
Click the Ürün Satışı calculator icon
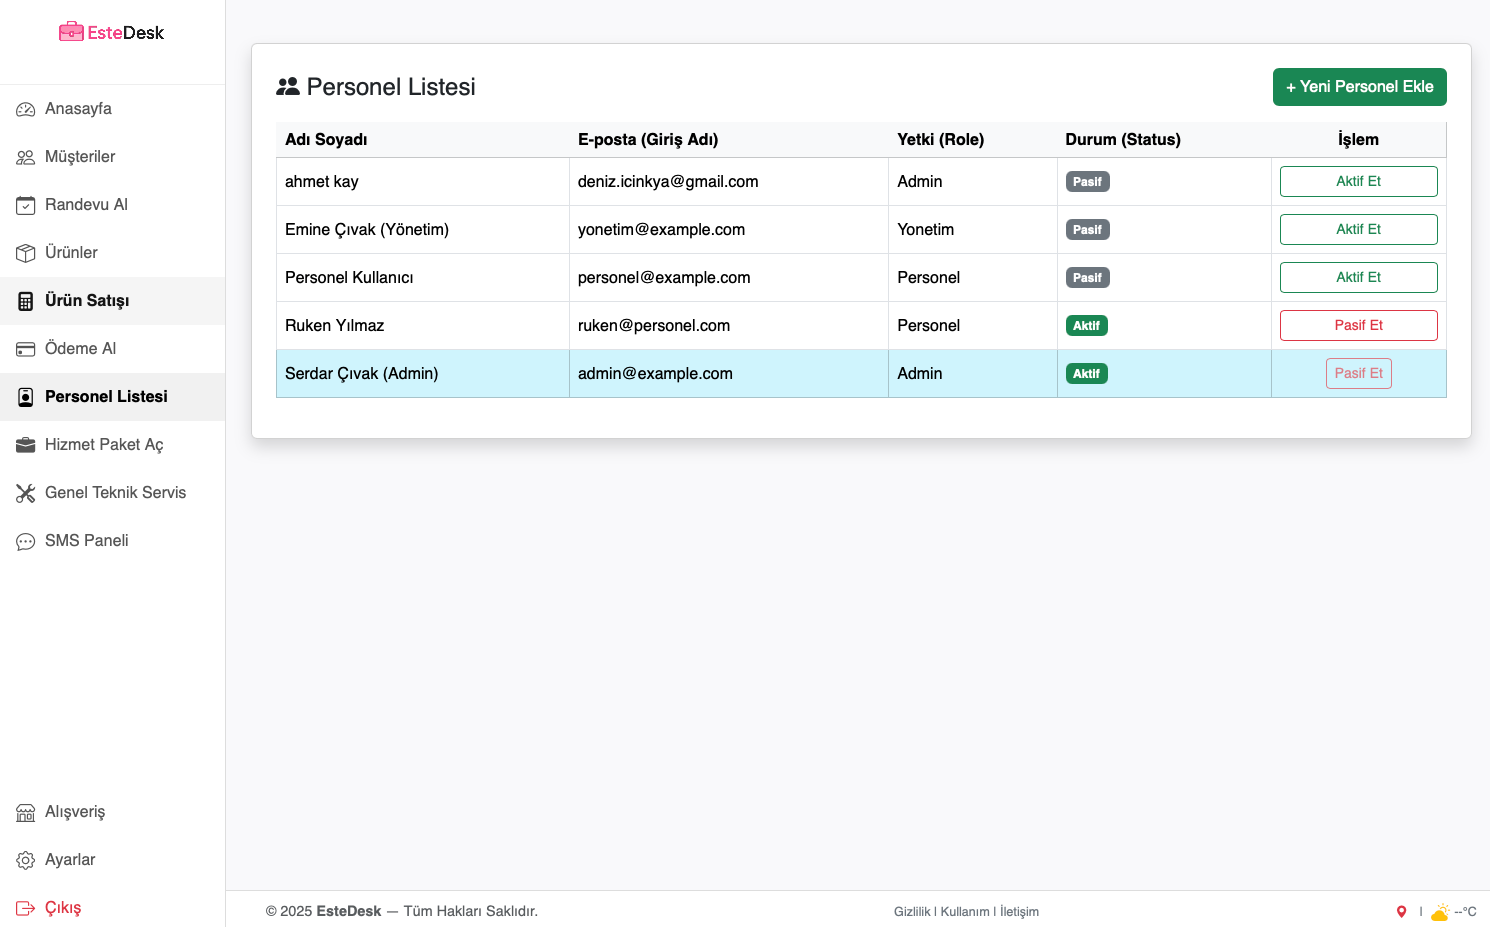26,301
